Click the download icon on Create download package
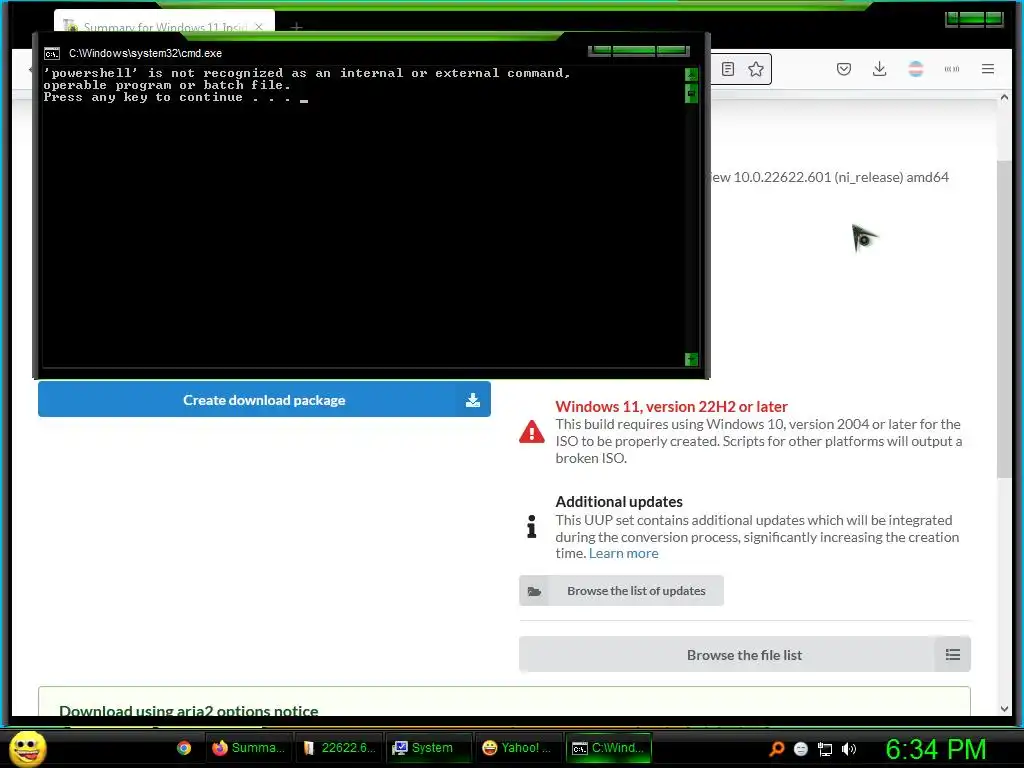This screenshot has height=768, width=1024. tap(473, 400)
